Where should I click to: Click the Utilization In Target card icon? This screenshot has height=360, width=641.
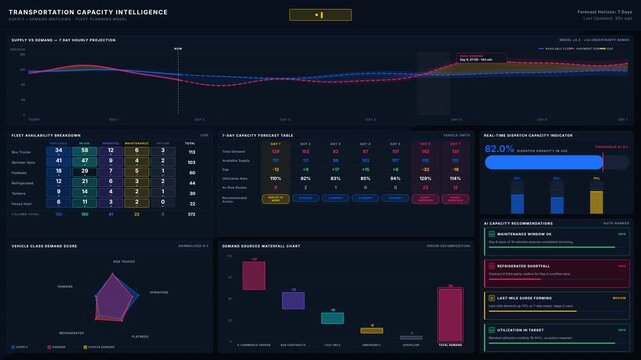click(492, 330)
